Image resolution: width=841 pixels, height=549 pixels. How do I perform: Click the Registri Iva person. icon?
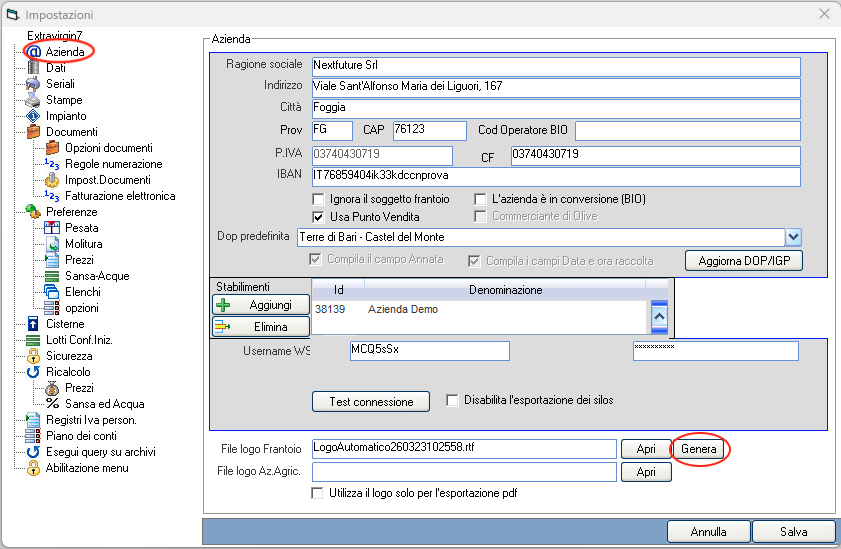pyautogui.click(x=33, y=420)
